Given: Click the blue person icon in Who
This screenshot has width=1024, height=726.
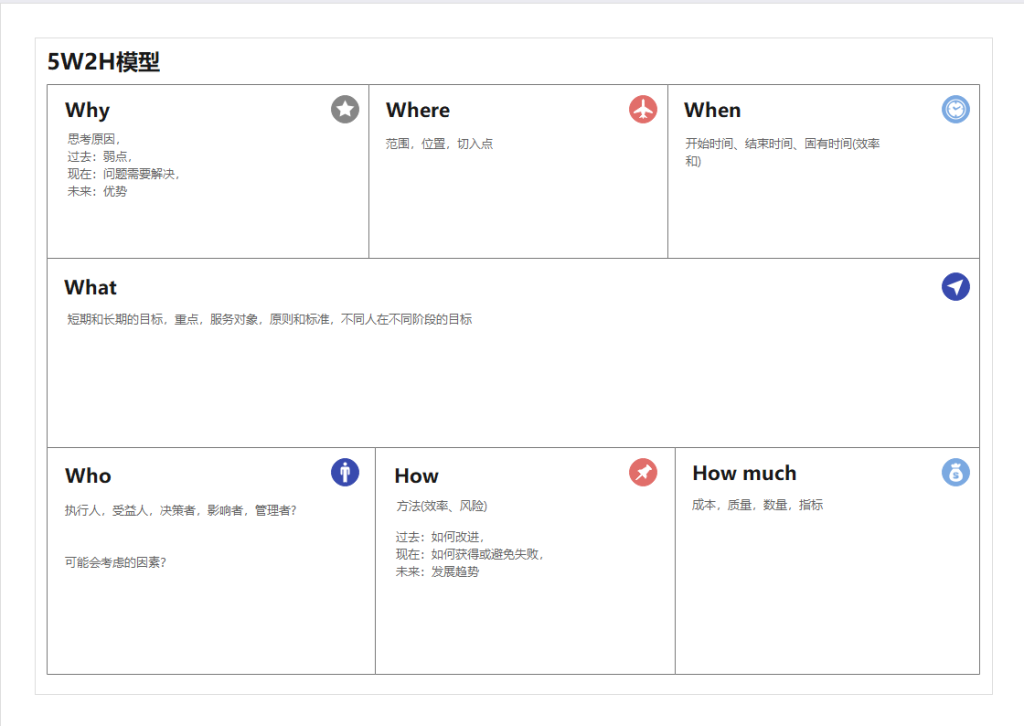Looking at the screenshot, I should pyautogui.click(x=345, y=472).
